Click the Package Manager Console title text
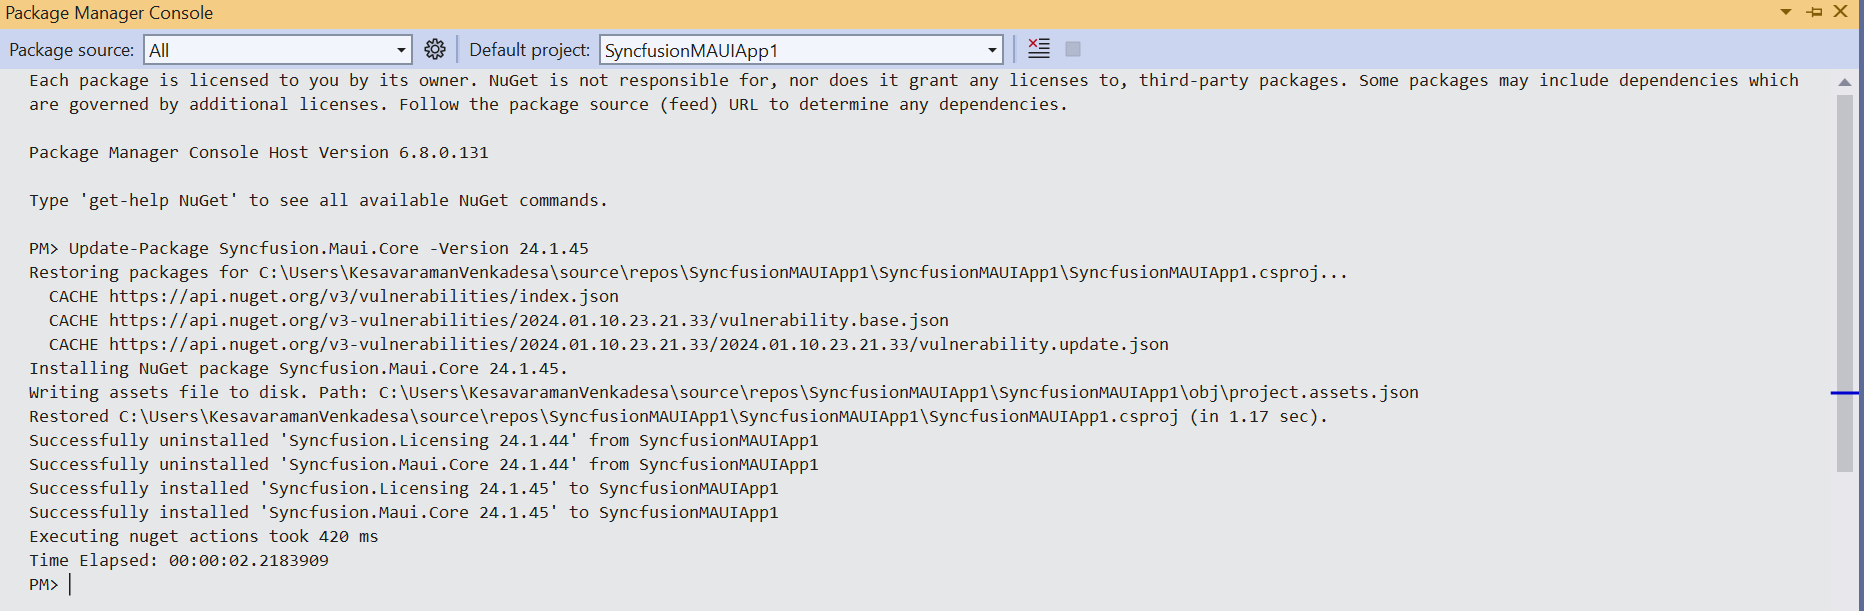This screenshot has height=611, width=1864. 109,13
